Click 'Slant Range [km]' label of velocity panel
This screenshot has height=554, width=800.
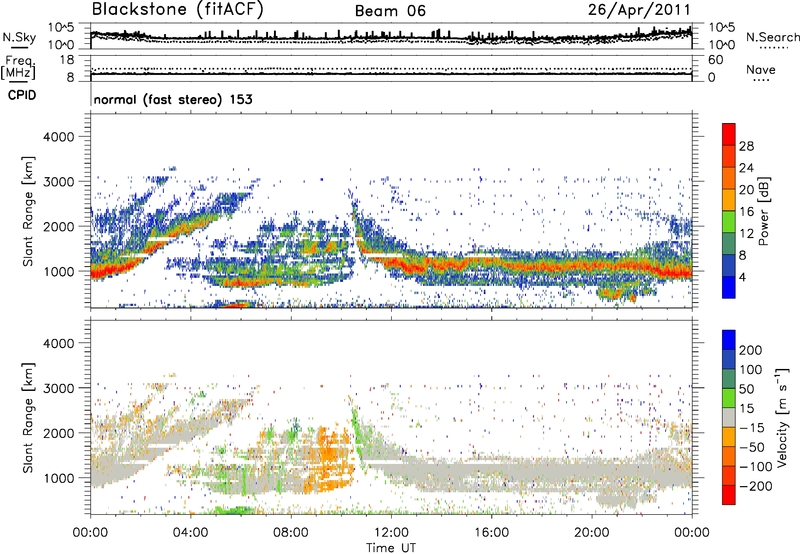28,418
